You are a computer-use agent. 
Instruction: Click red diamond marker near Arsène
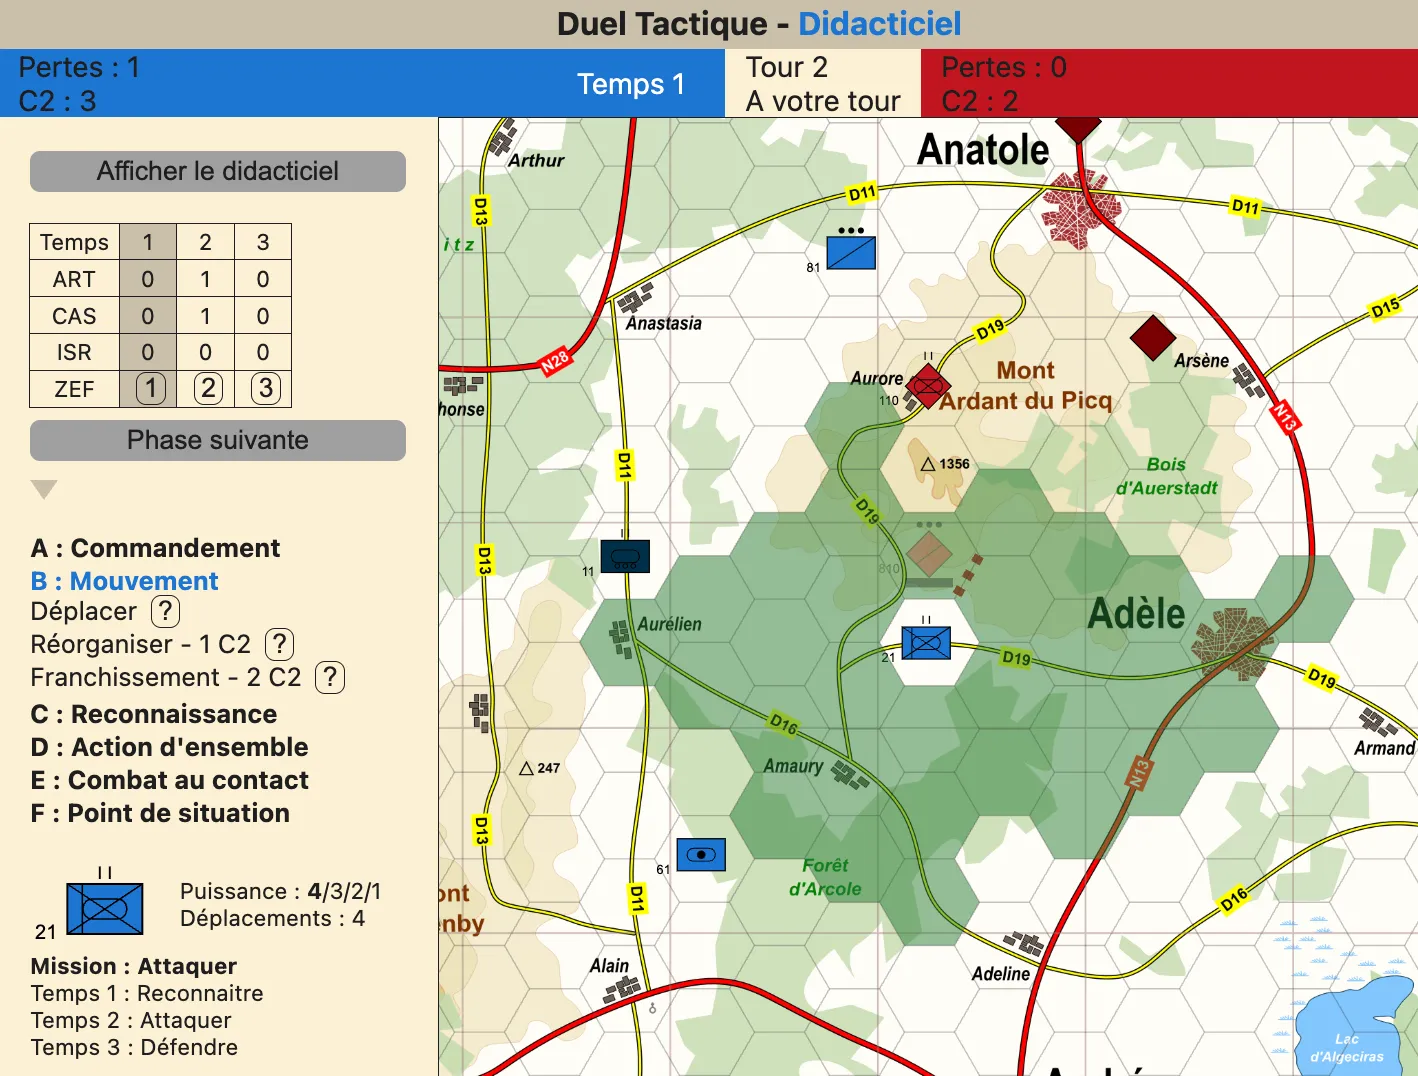click(x=1152, y=338)
